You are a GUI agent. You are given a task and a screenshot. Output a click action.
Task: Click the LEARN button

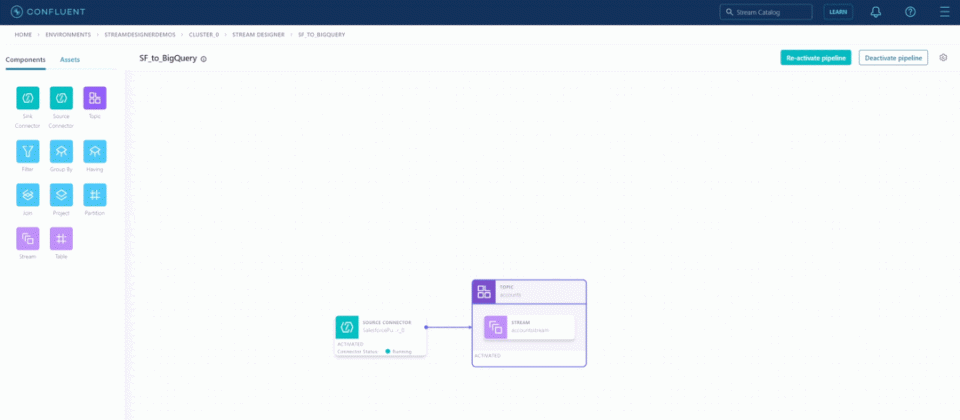(838, 12)
